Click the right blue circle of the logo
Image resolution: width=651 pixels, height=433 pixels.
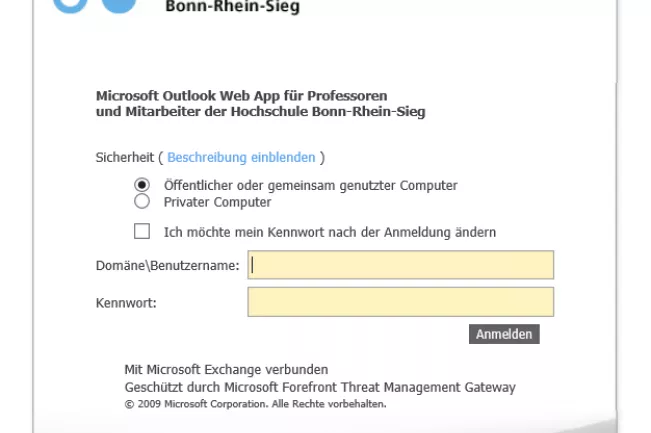point(119,5)
